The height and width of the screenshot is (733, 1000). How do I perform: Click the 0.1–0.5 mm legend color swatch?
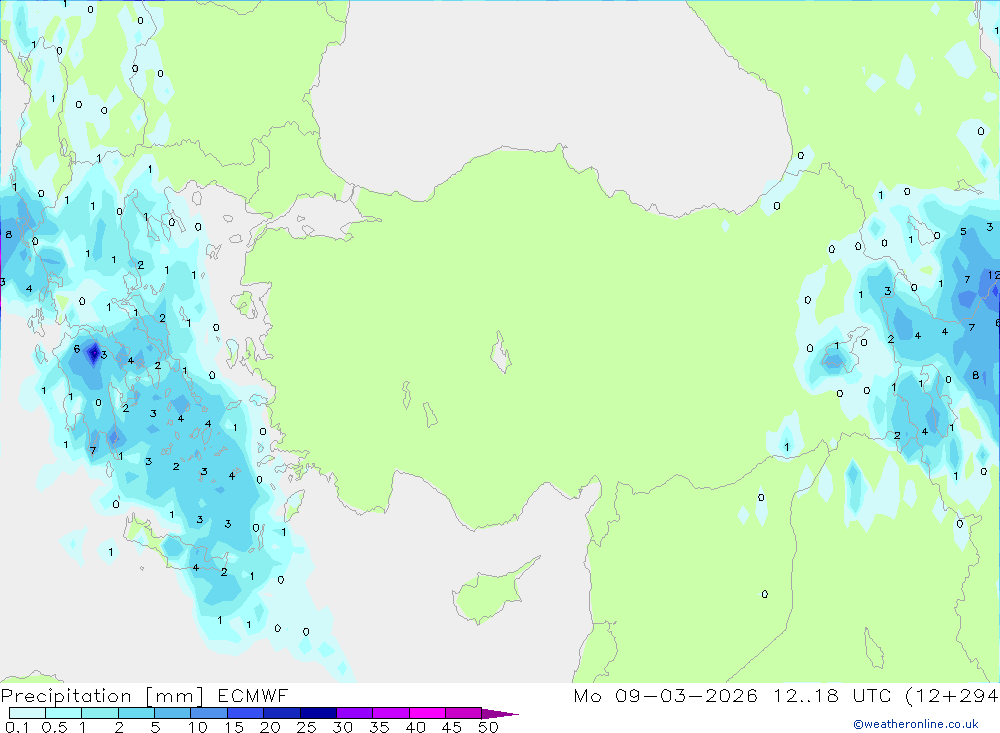coord(27,713)
